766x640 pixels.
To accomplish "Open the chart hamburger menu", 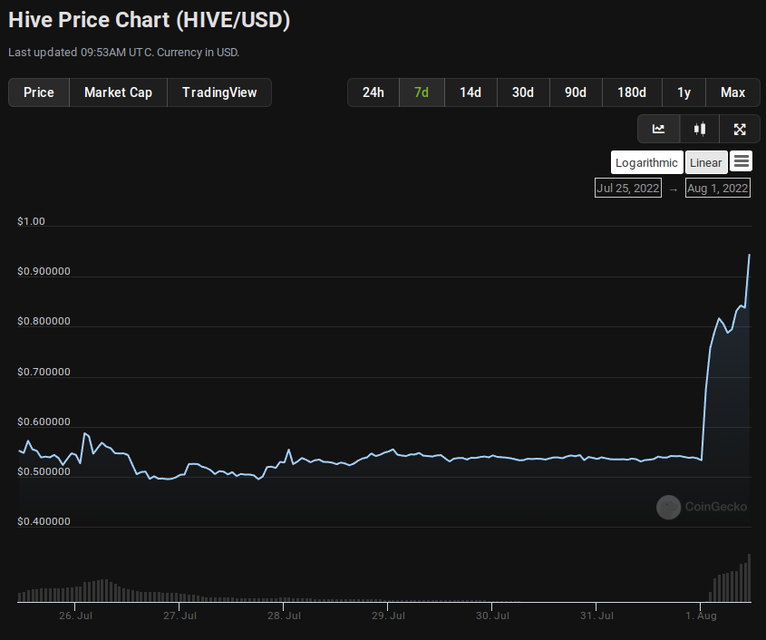I will pos(740,161).
